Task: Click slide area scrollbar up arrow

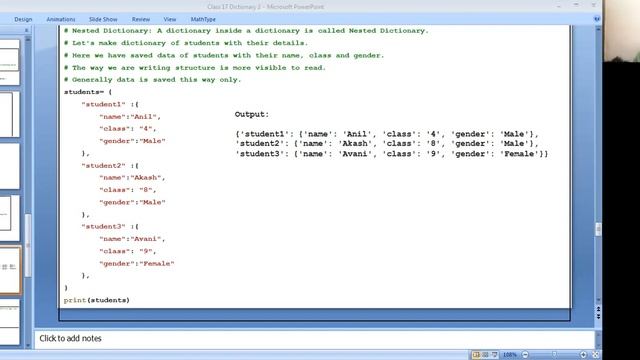Action: point(598,29)
